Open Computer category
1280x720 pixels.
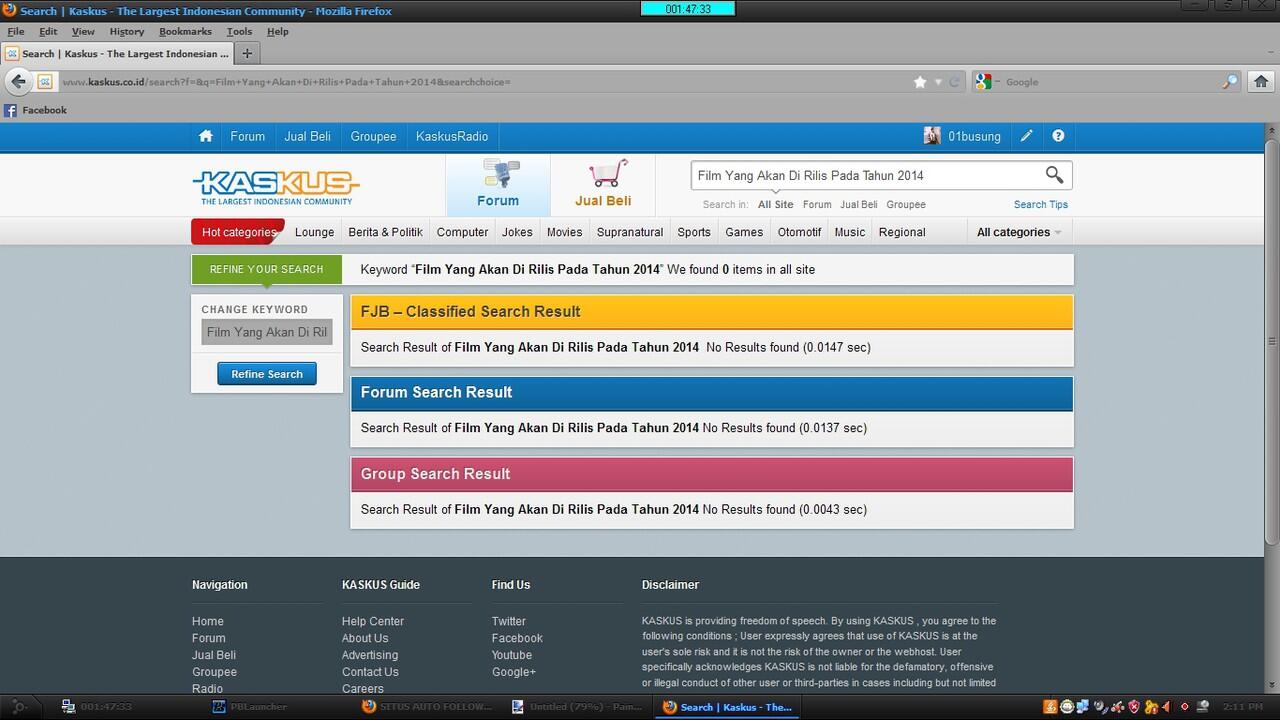[462, 232]
